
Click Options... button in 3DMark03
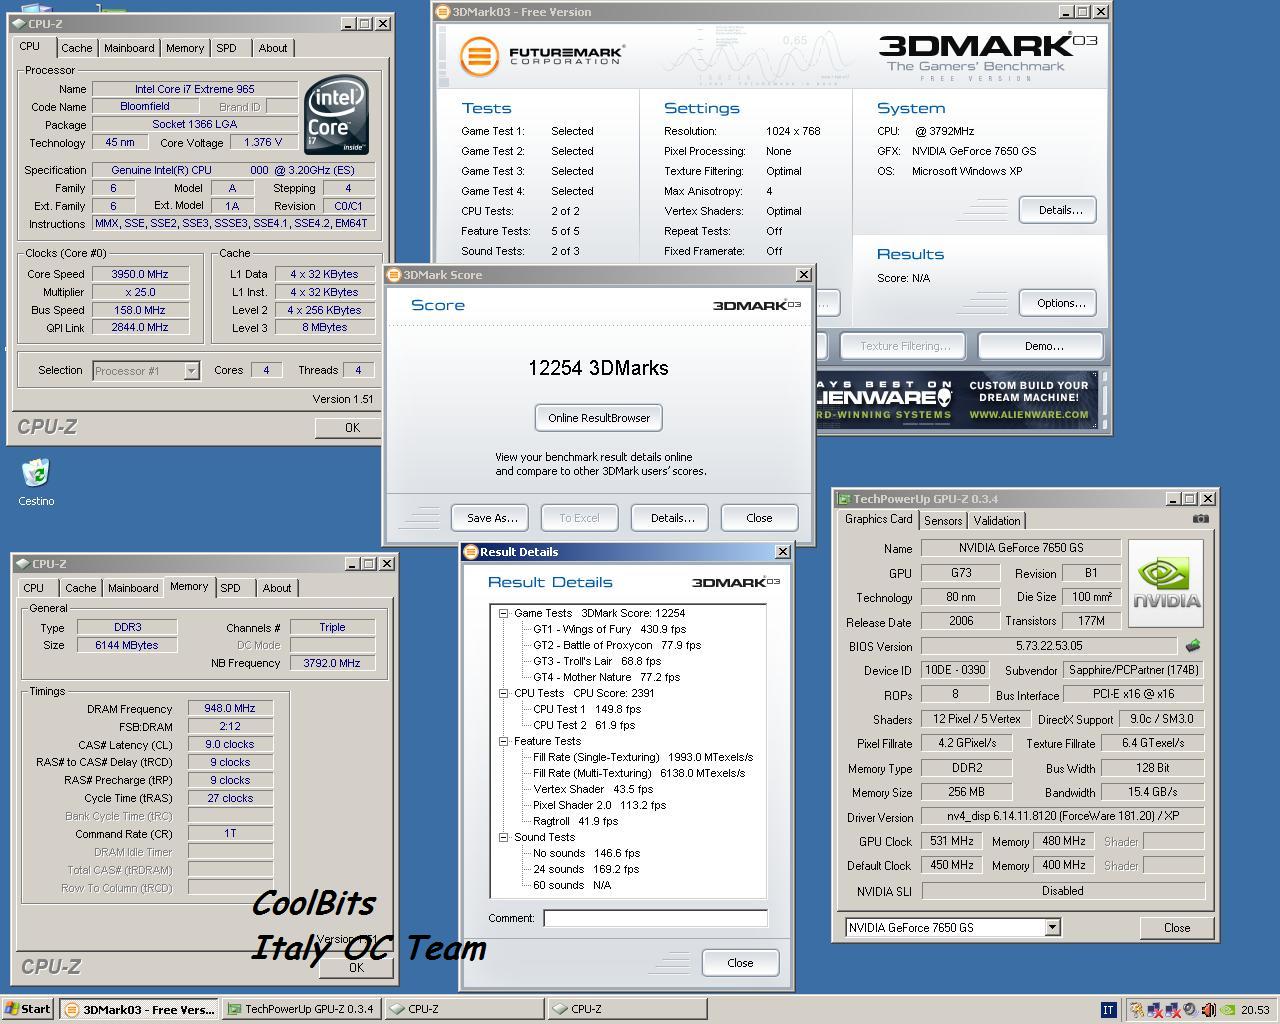click(1060, 303)
